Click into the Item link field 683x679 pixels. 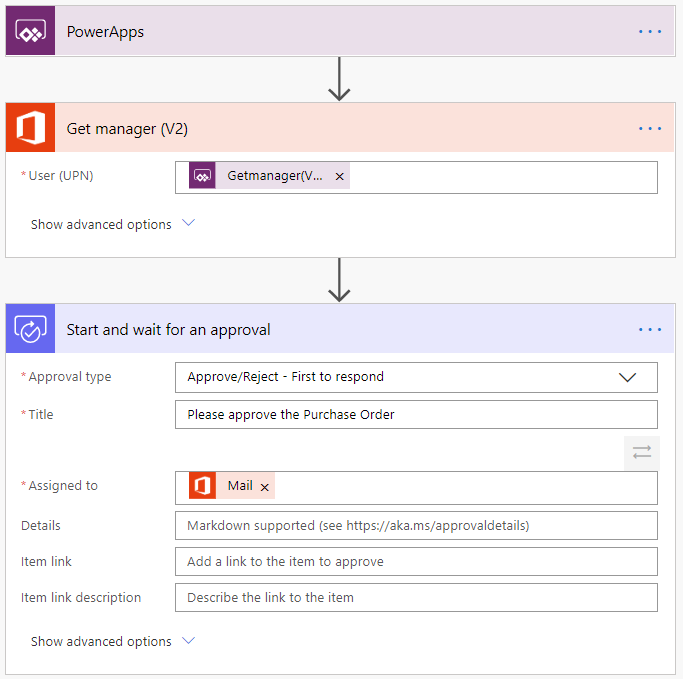point(416,562)
